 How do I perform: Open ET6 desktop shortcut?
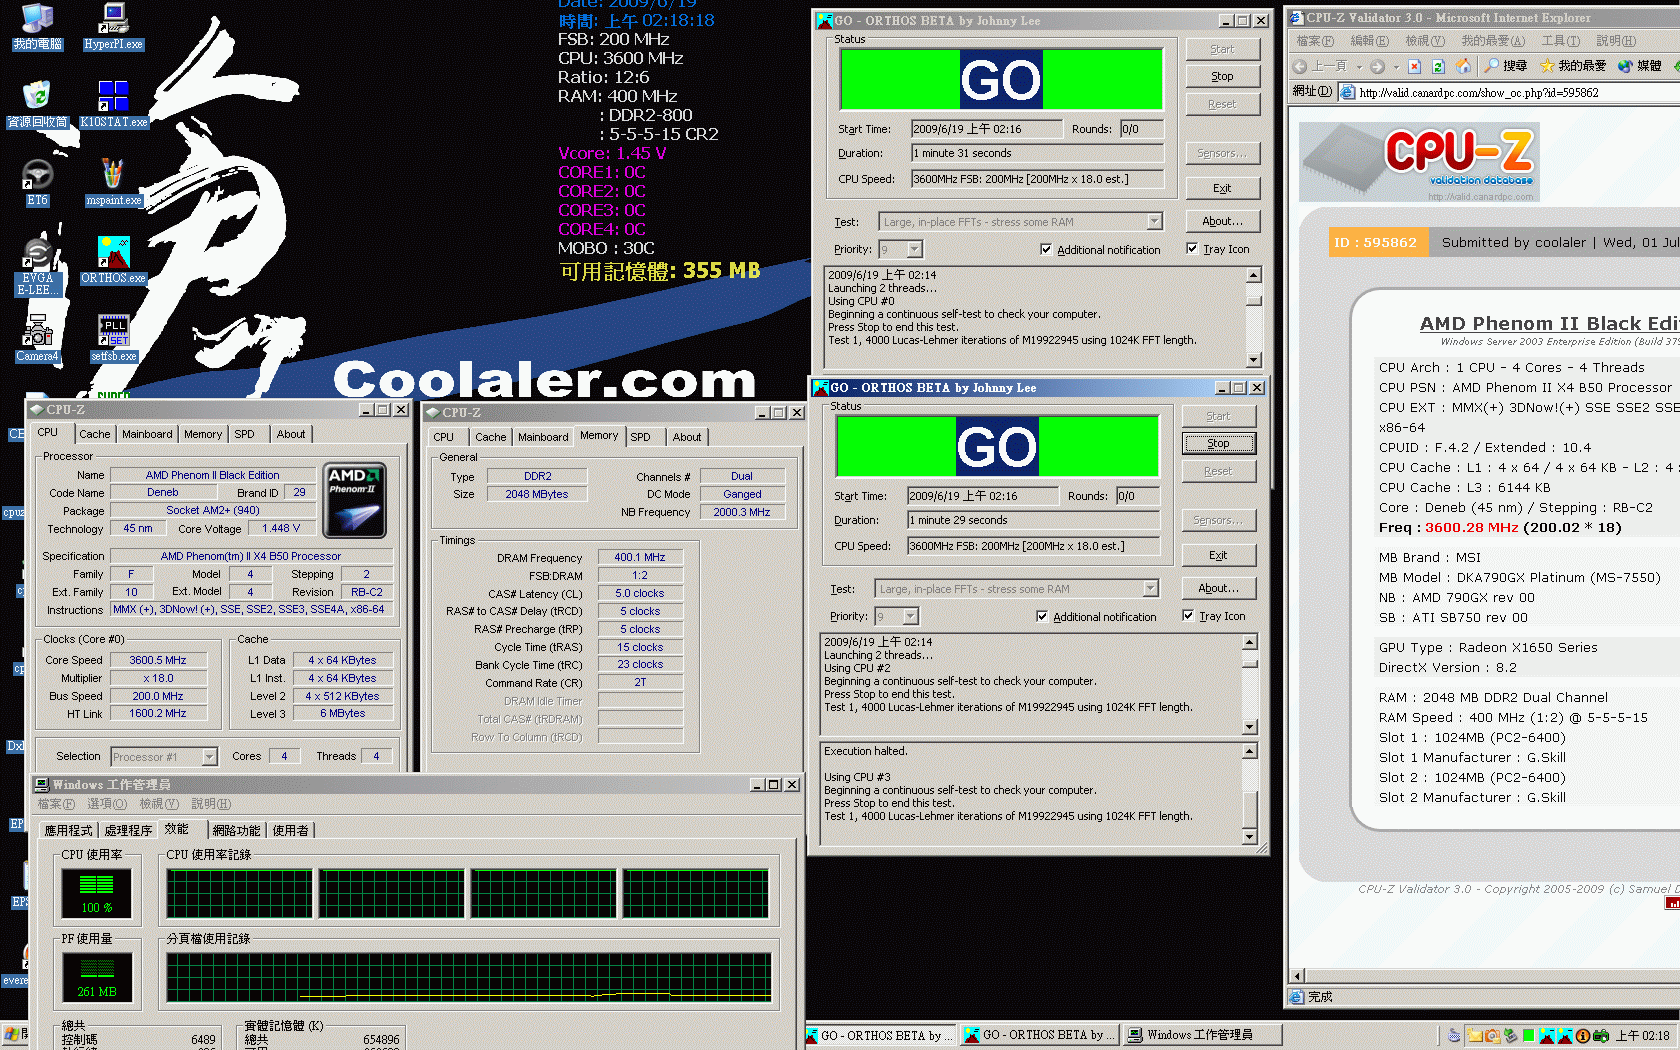click(x=37, y=182)
